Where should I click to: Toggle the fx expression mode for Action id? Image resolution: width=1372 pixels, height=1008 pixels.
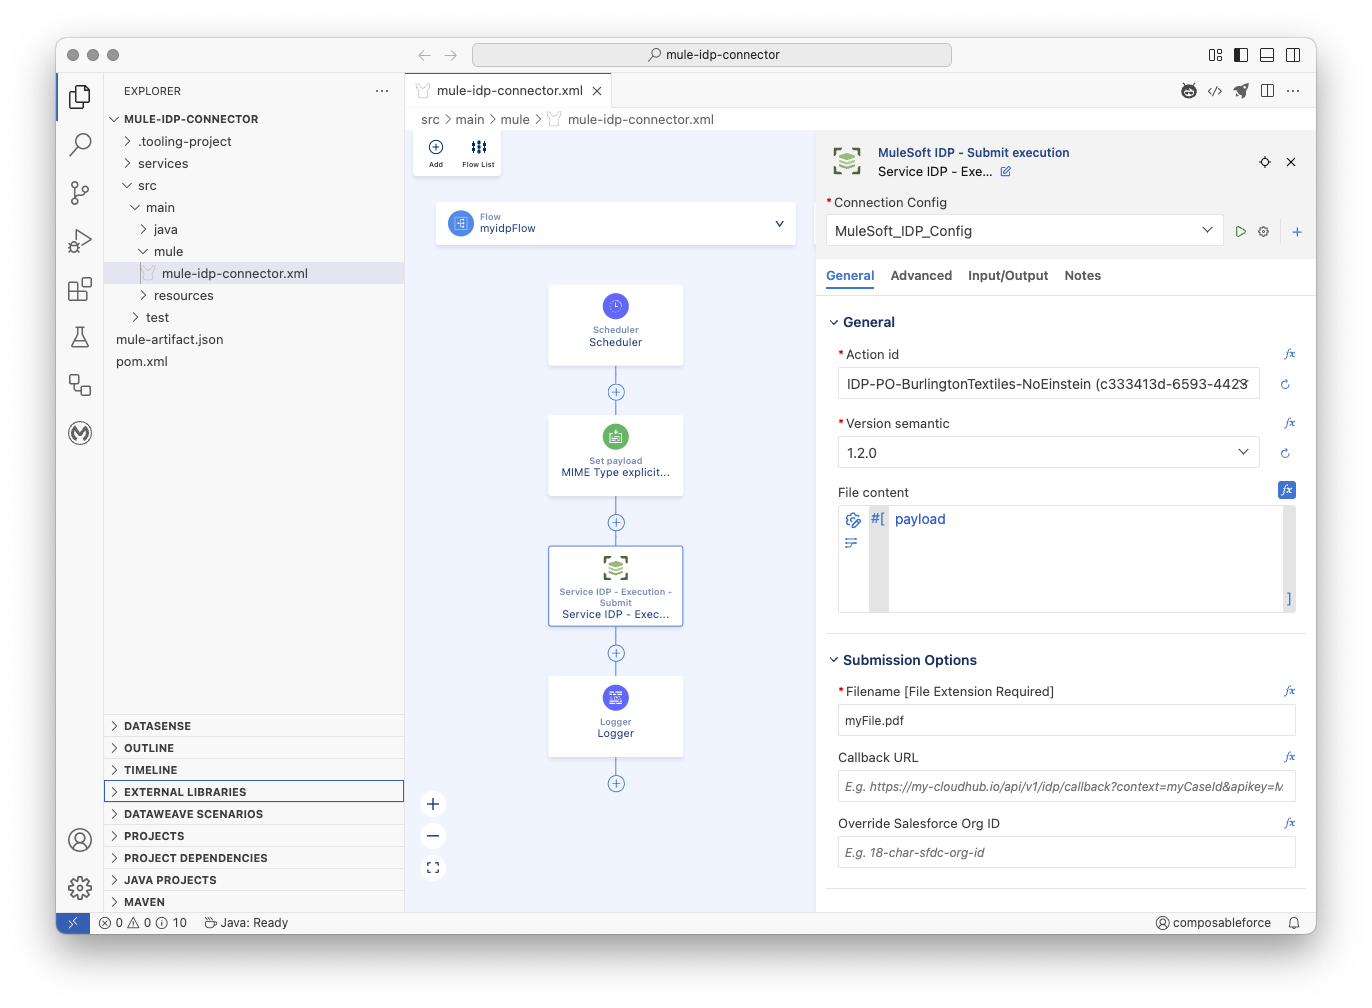1289,353
